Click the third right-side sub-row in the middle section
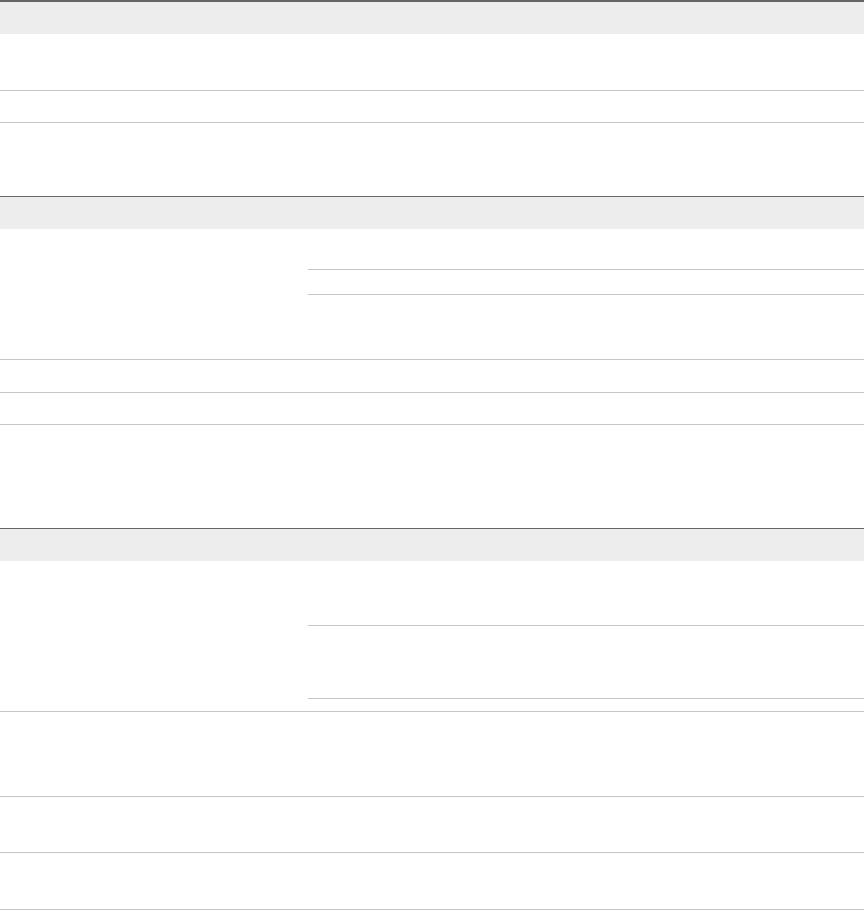Image resolution: width=864 pixels, height=910 pixels. click(585, 326)
